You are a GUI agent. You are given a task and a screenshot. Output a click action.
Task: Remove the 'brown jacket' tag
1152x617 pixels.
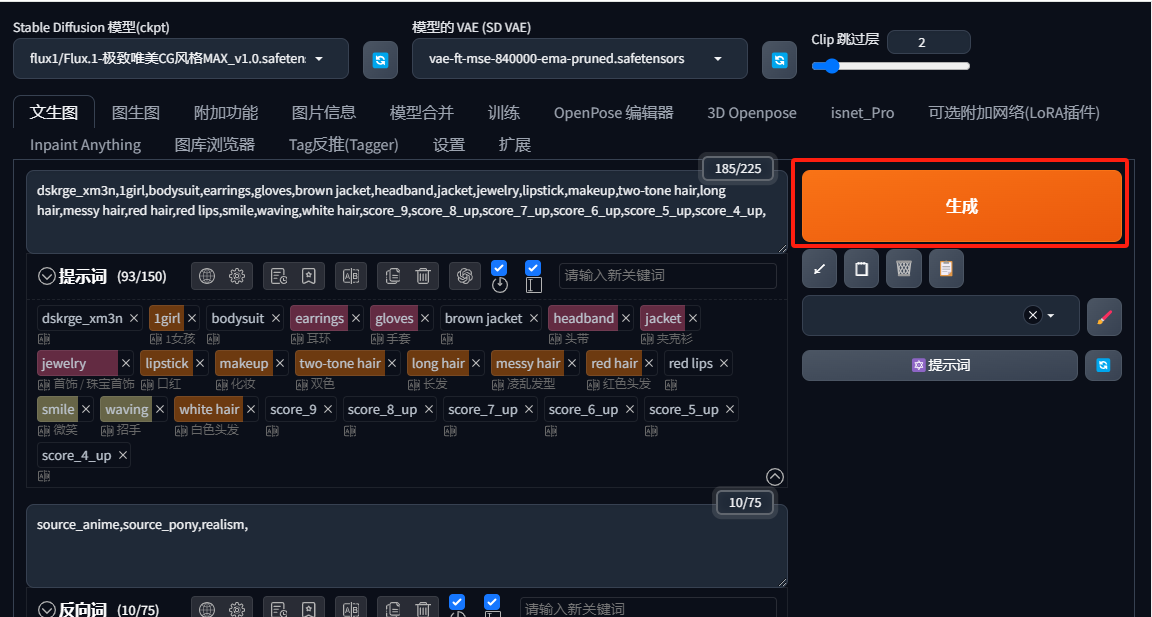[534, 318]
